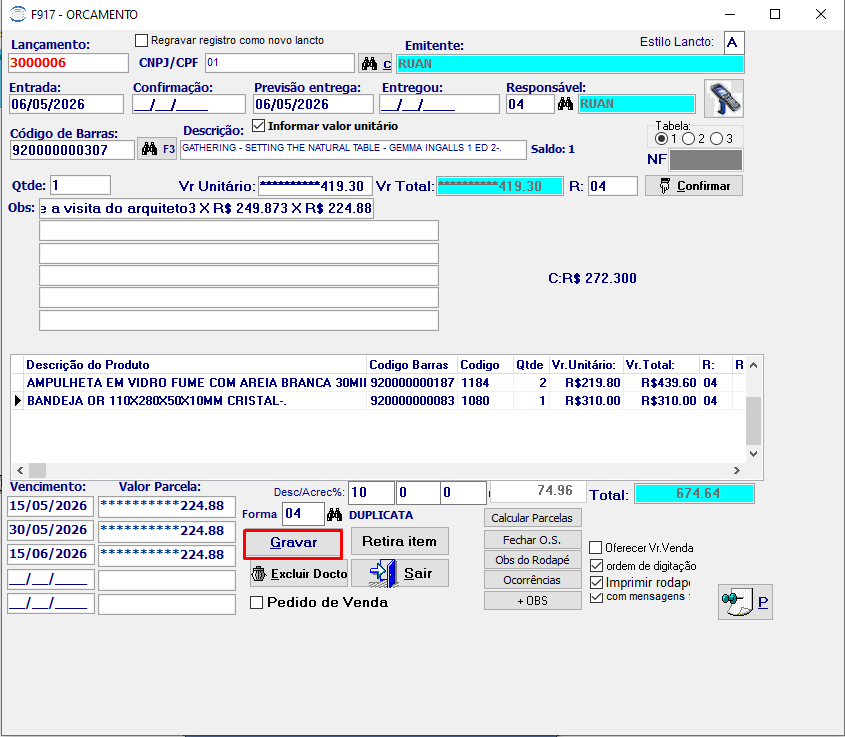The width and height of the screenshot is (845, 737).
Task: Click the Gravar button
Action: pyautogui.click(x=293, y=543)
